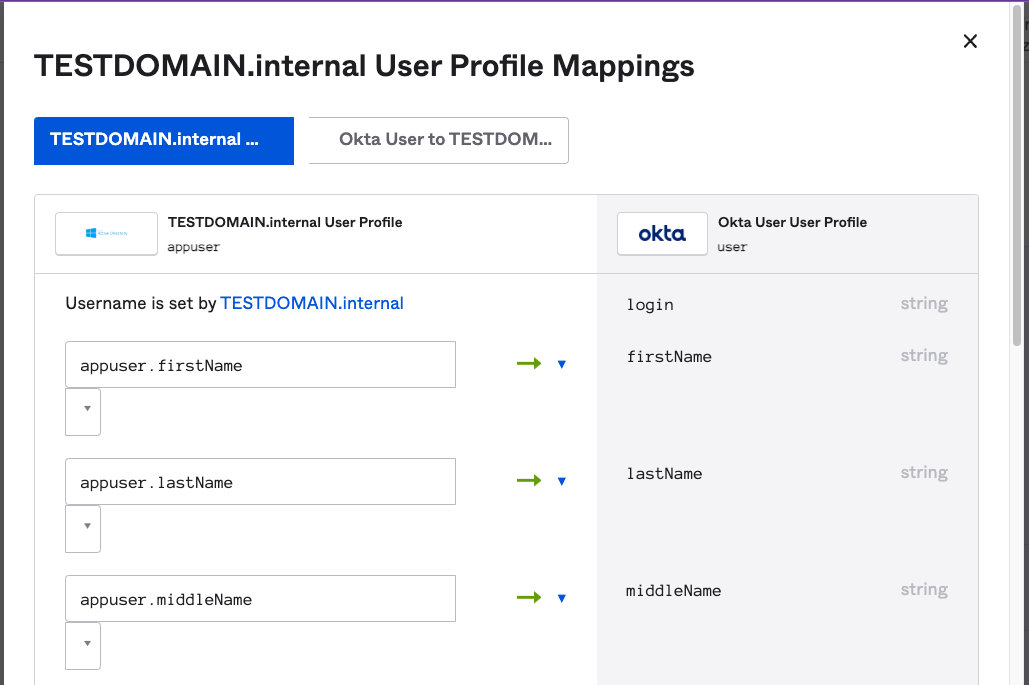The height and width of the screenshot is (685, 1029).
Task: Open attribute dropdown below appuser.firstName field
Action: (83, 411)
